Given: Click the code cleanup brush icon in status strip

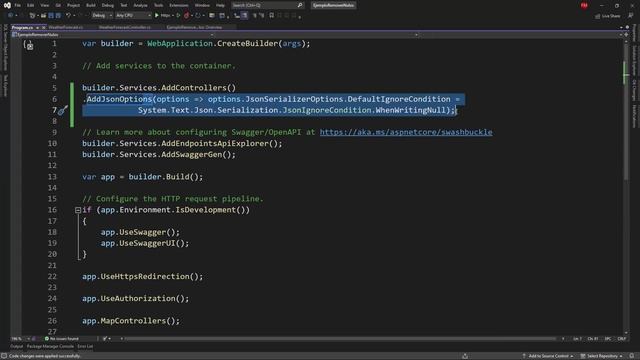Looking at the screenshot, I should click(x=105, y=338).
